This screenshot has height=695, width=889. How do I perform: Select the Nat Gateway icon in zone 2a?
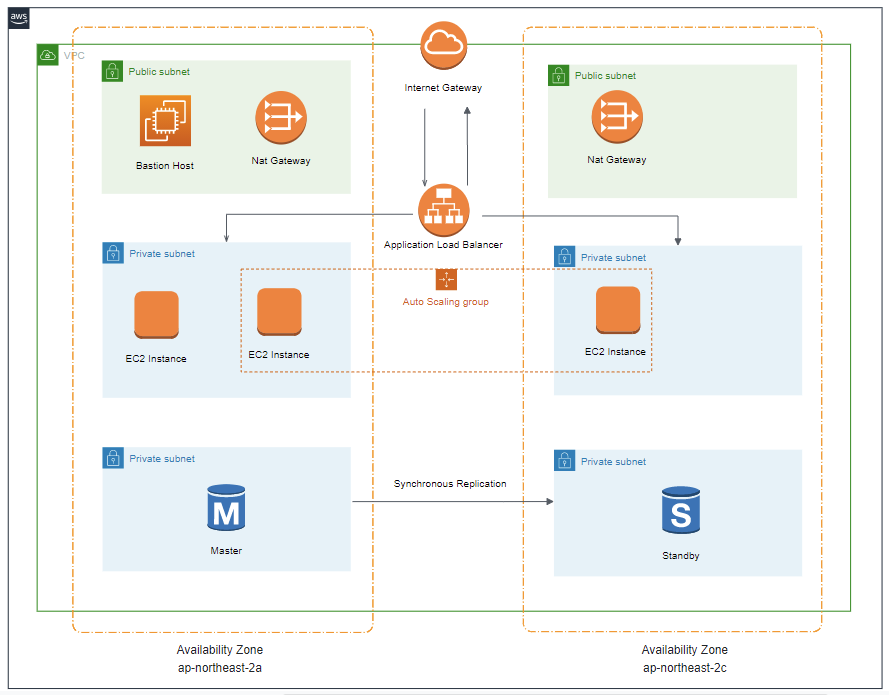point(280,118)
